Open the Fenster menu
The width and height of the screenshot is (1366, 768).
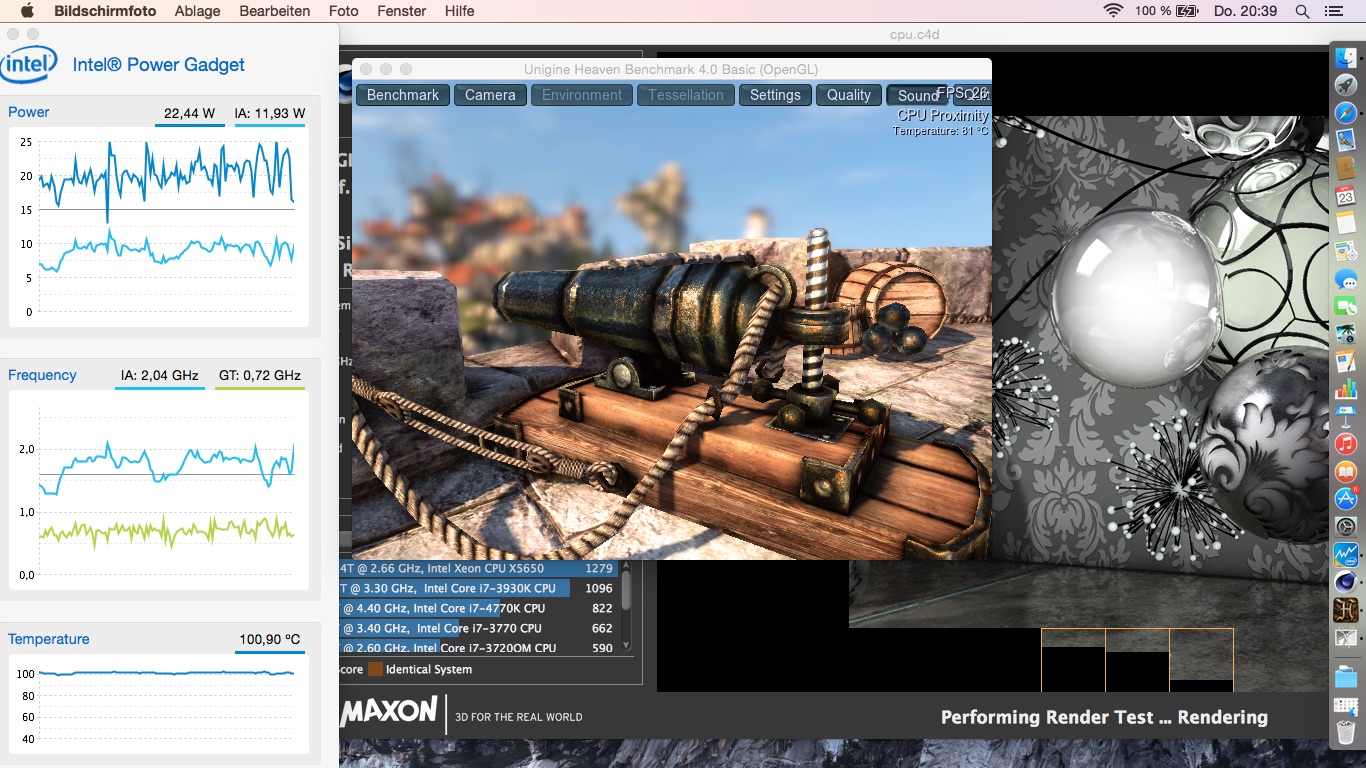click(x=402, y=11)
